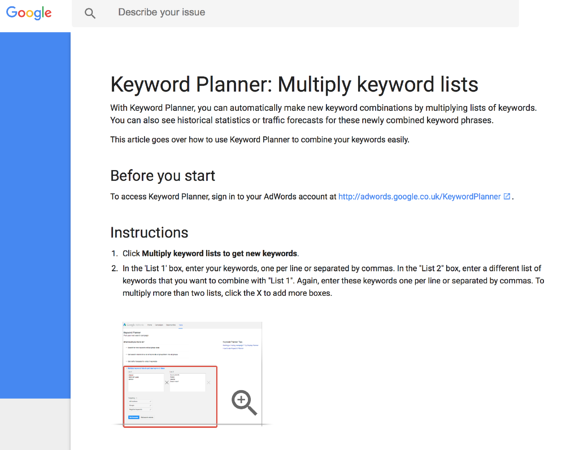Click the sentence 'This article goes over how to use Keyword Planner'
Screen dimensions: 566x450
point(260,140)
